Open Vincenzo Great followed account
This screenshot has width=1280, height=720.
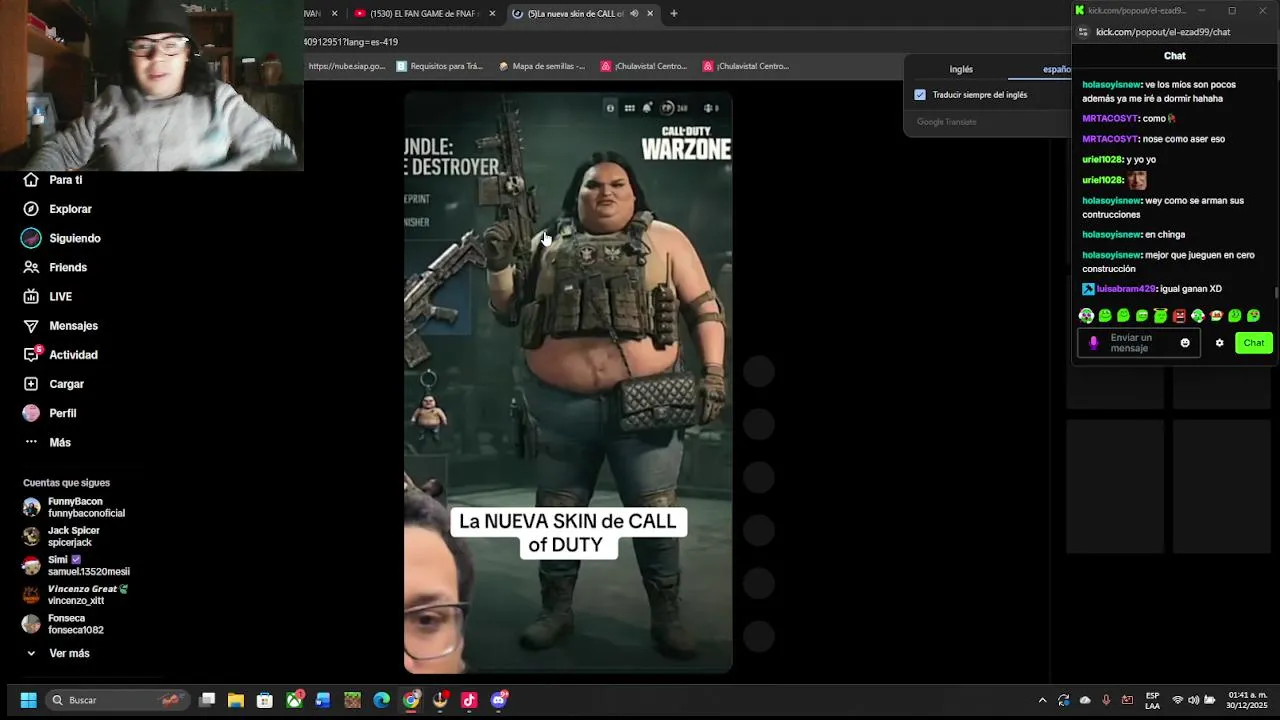(76, 594)
